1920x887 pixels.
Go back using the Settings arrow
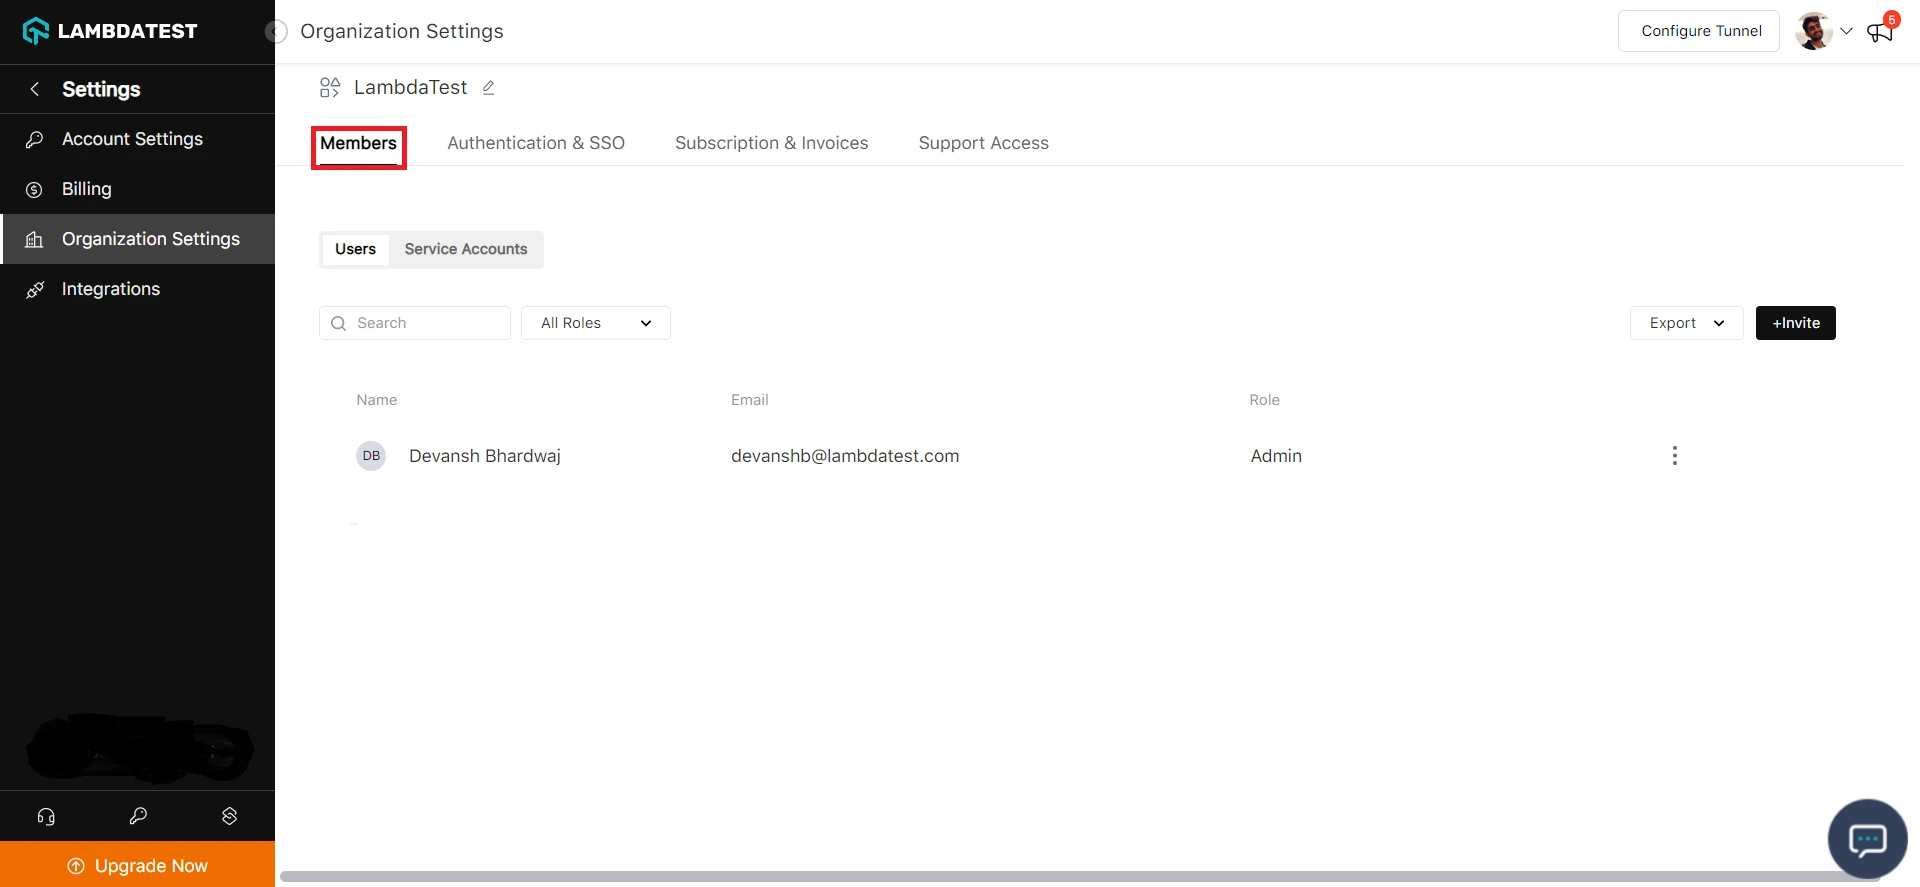coord(35,89)
